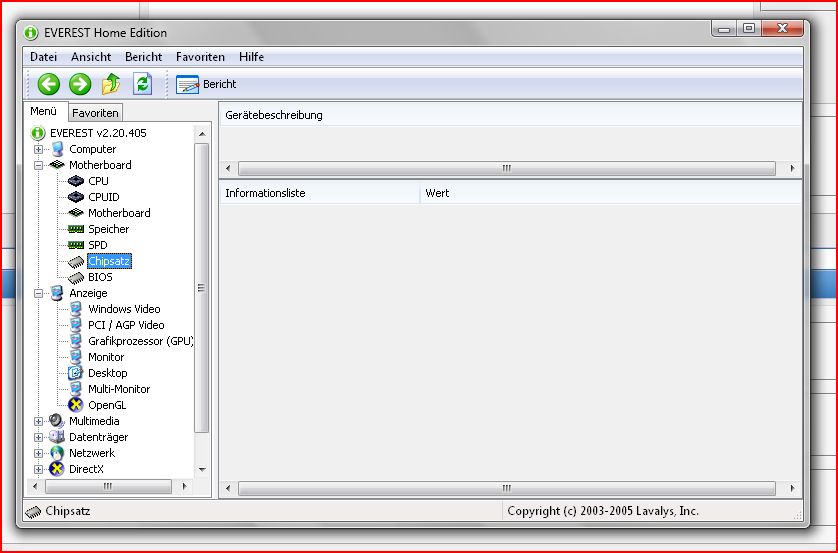Image resolution: width=838 pixels, height=553 pixels.
Task: Expand the Datenträger tree node
Action: [38, 437]
